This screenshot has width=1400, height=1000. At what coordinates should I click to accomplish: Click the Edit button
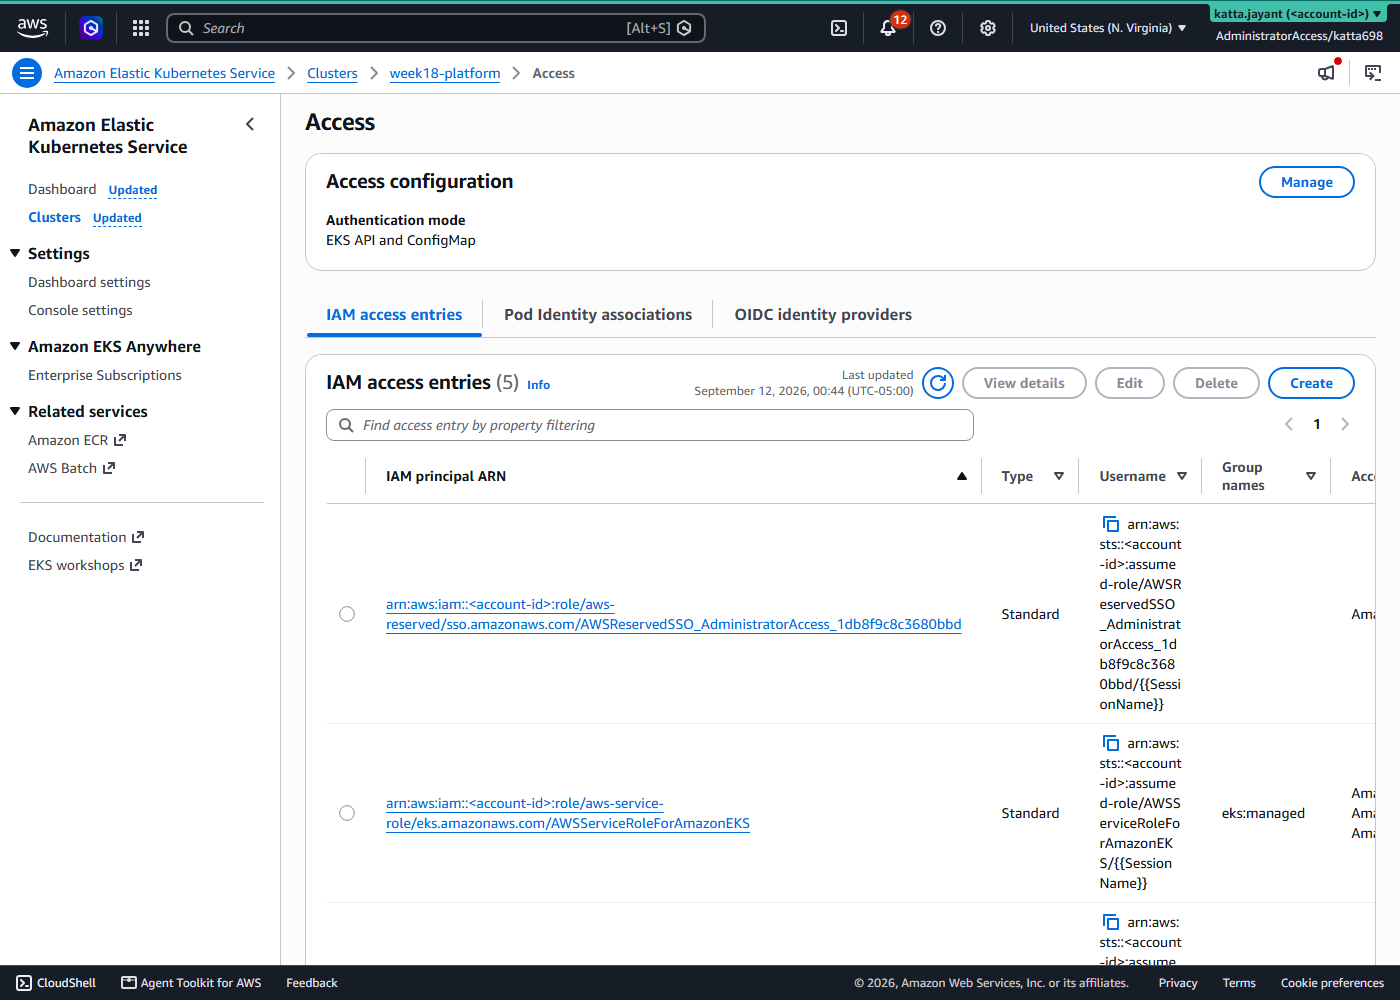tap(1130, 383)
